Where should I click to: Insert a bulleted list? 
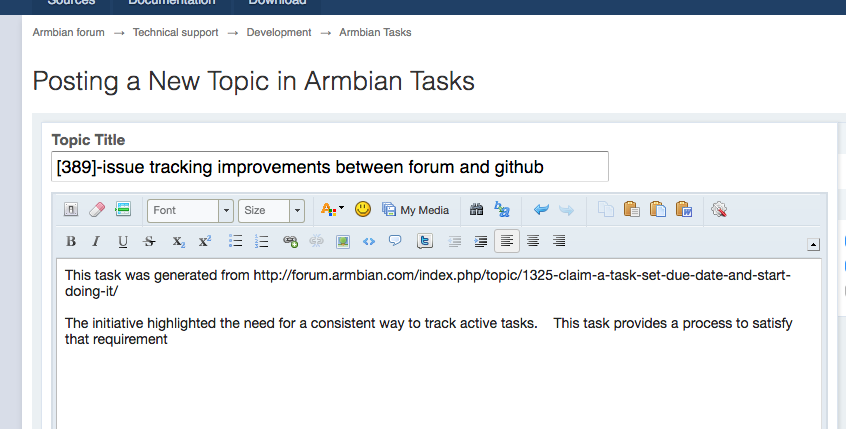coord(236,241)
